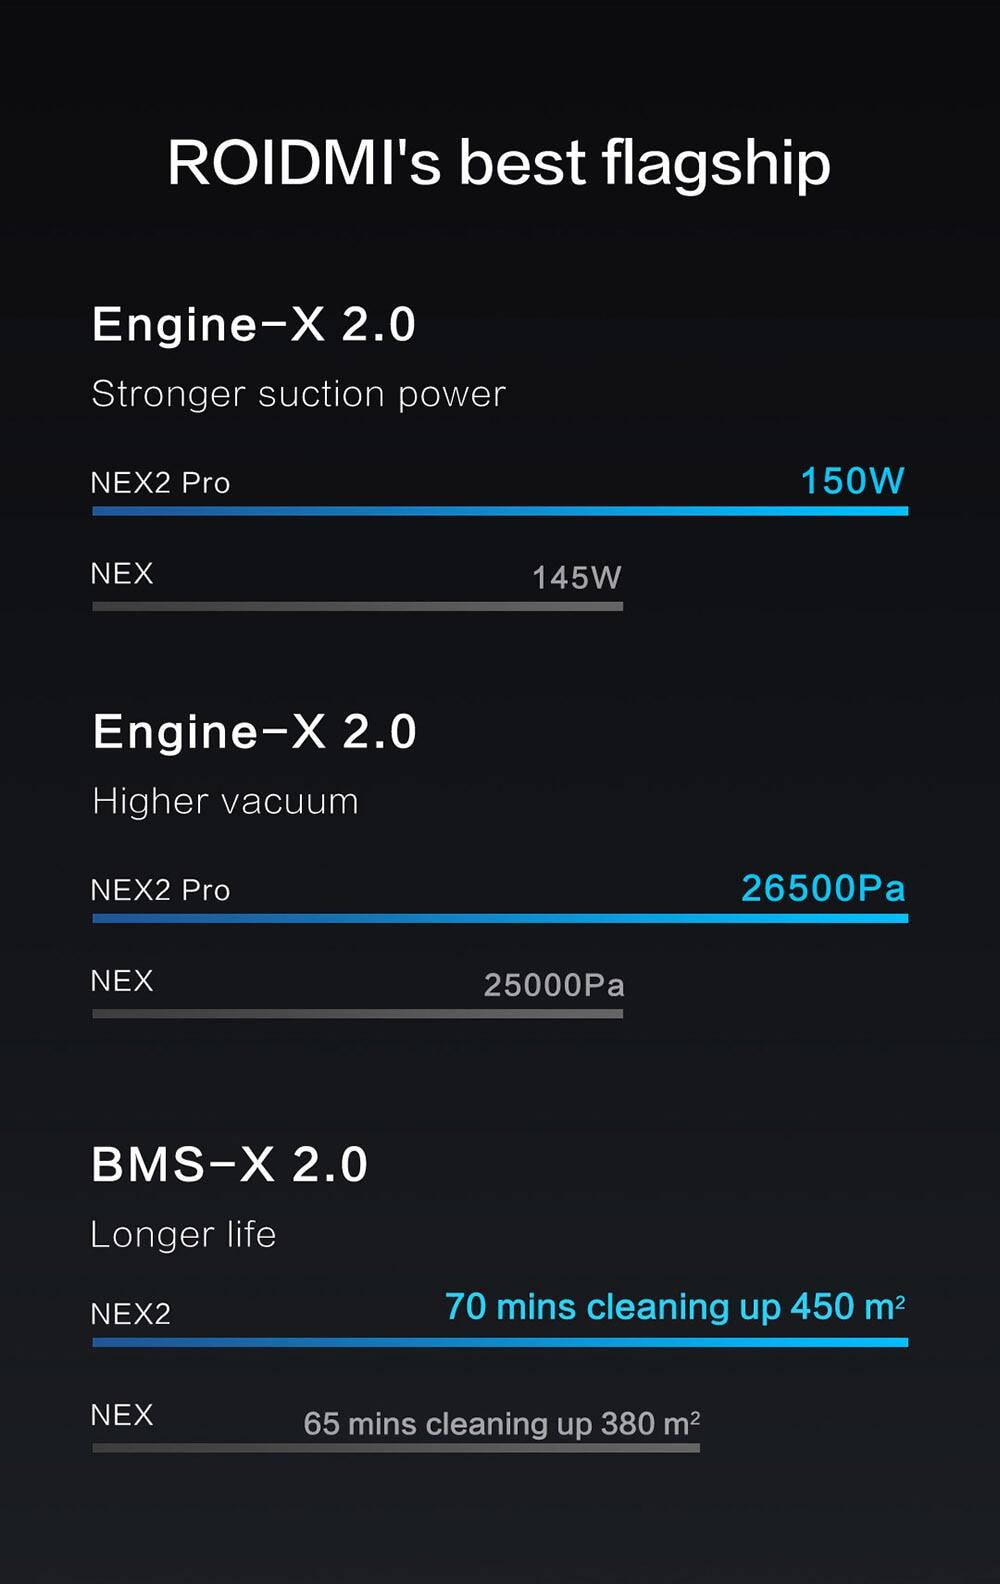Select the "Stronger suction power" subtitle
1000x1584 pixels.
(x=298, y=394)
